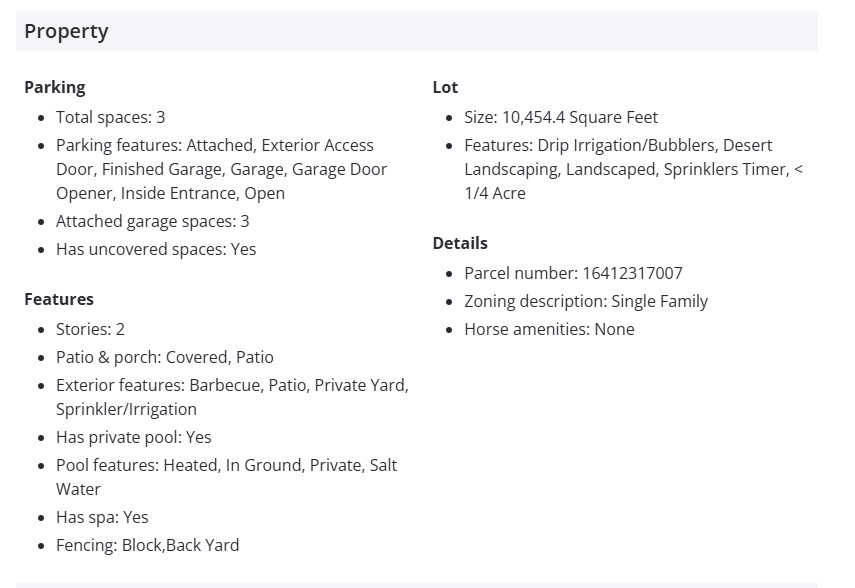Click the Features subheading
The height and width of the screenshot is (588, 855).
point(59,299)
